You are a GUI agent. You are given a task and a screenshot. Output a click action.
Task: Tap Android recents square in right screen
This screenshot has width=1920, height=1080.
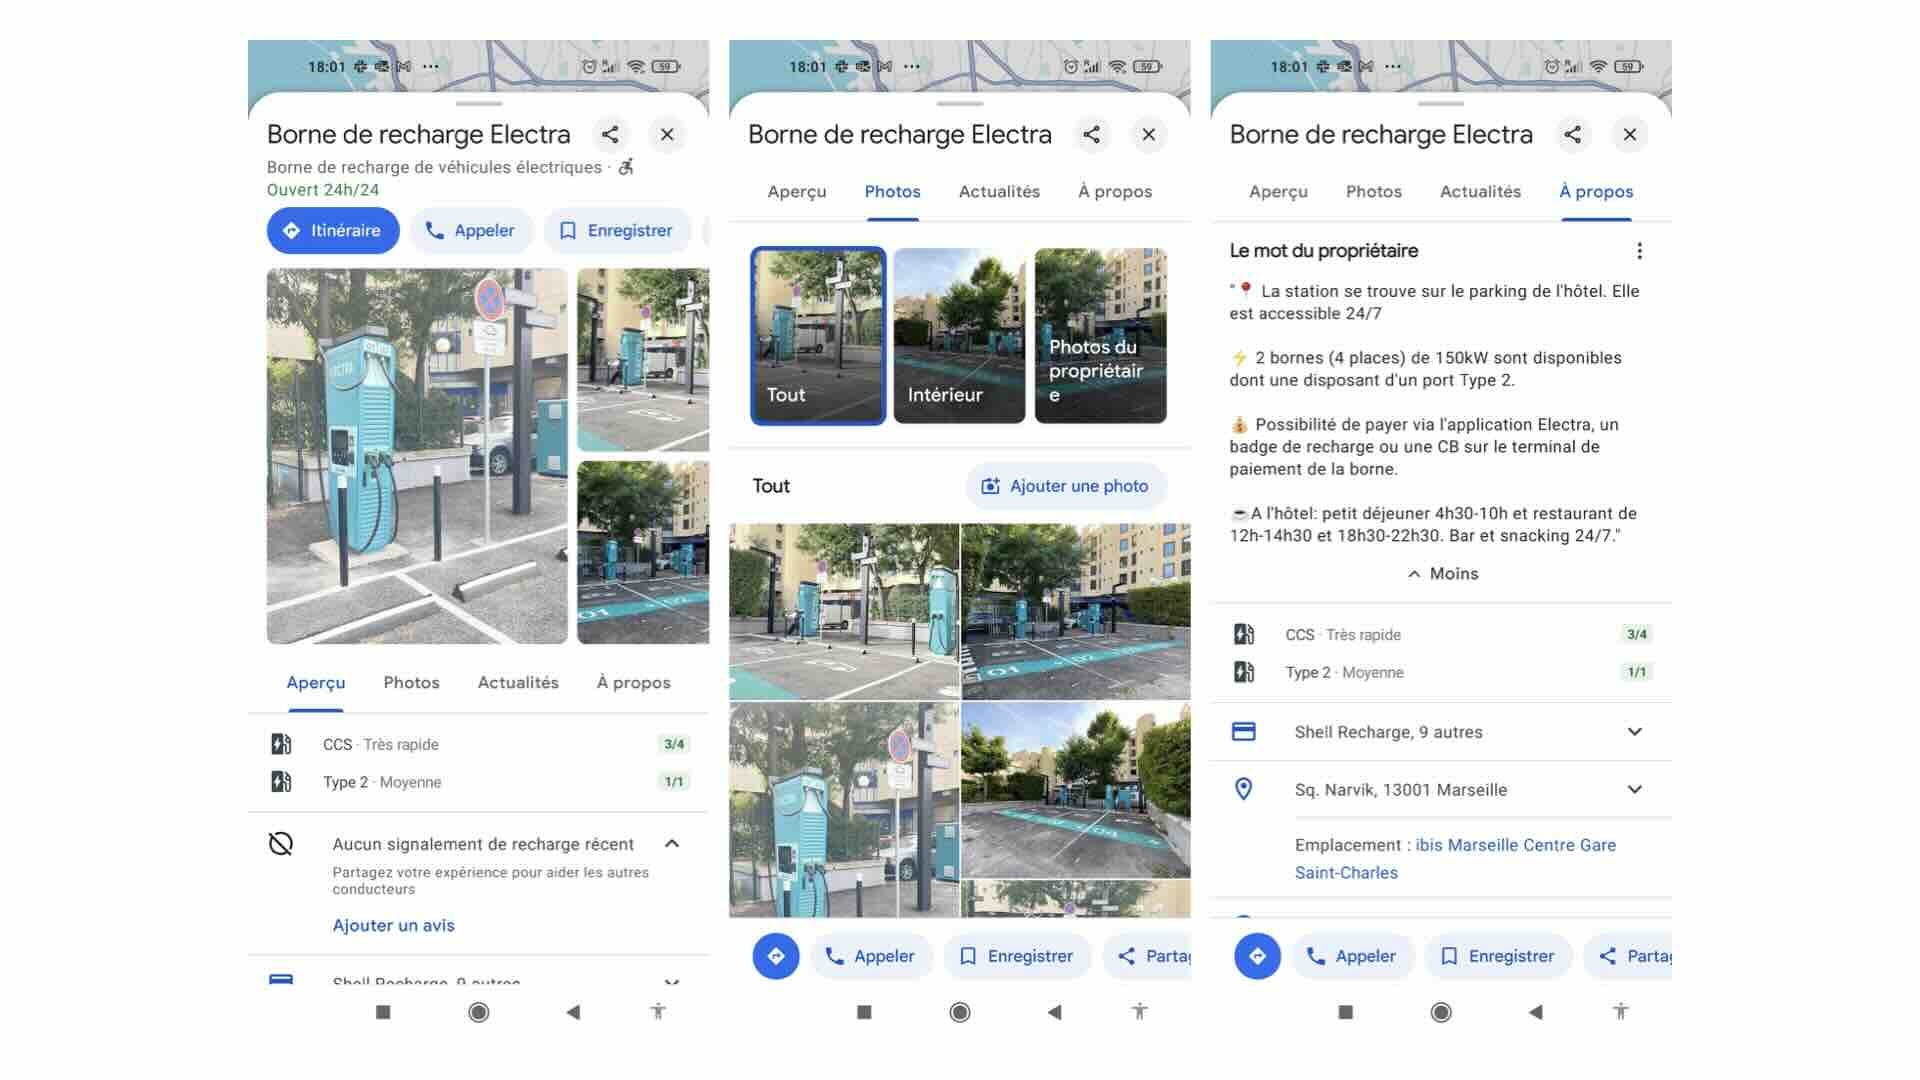(x=1346, y=1013)
